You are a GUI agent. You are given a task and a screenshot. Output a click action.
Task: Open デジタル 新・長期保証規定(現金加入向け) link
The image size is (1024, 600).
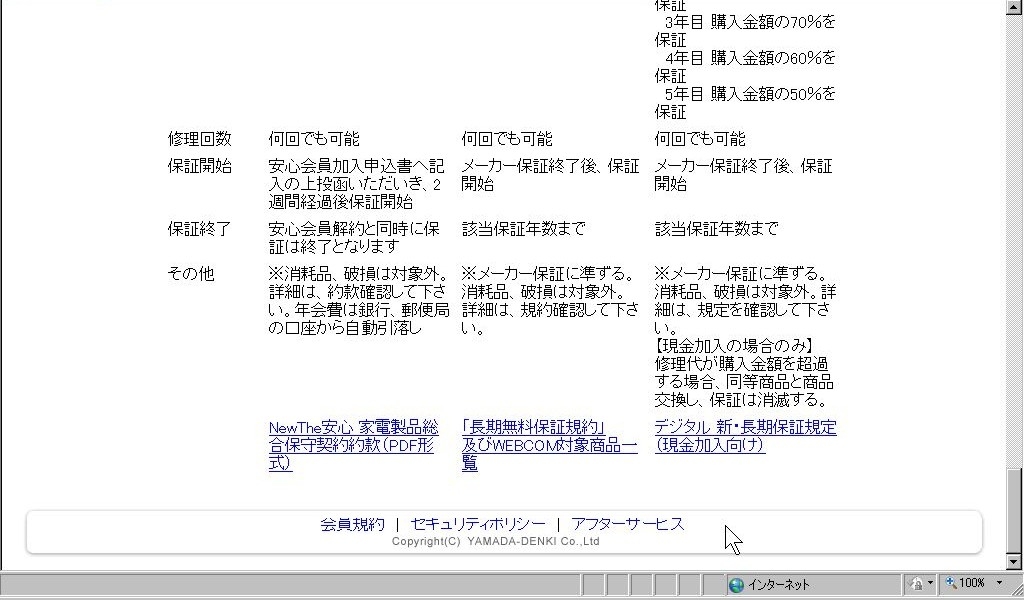745,436
